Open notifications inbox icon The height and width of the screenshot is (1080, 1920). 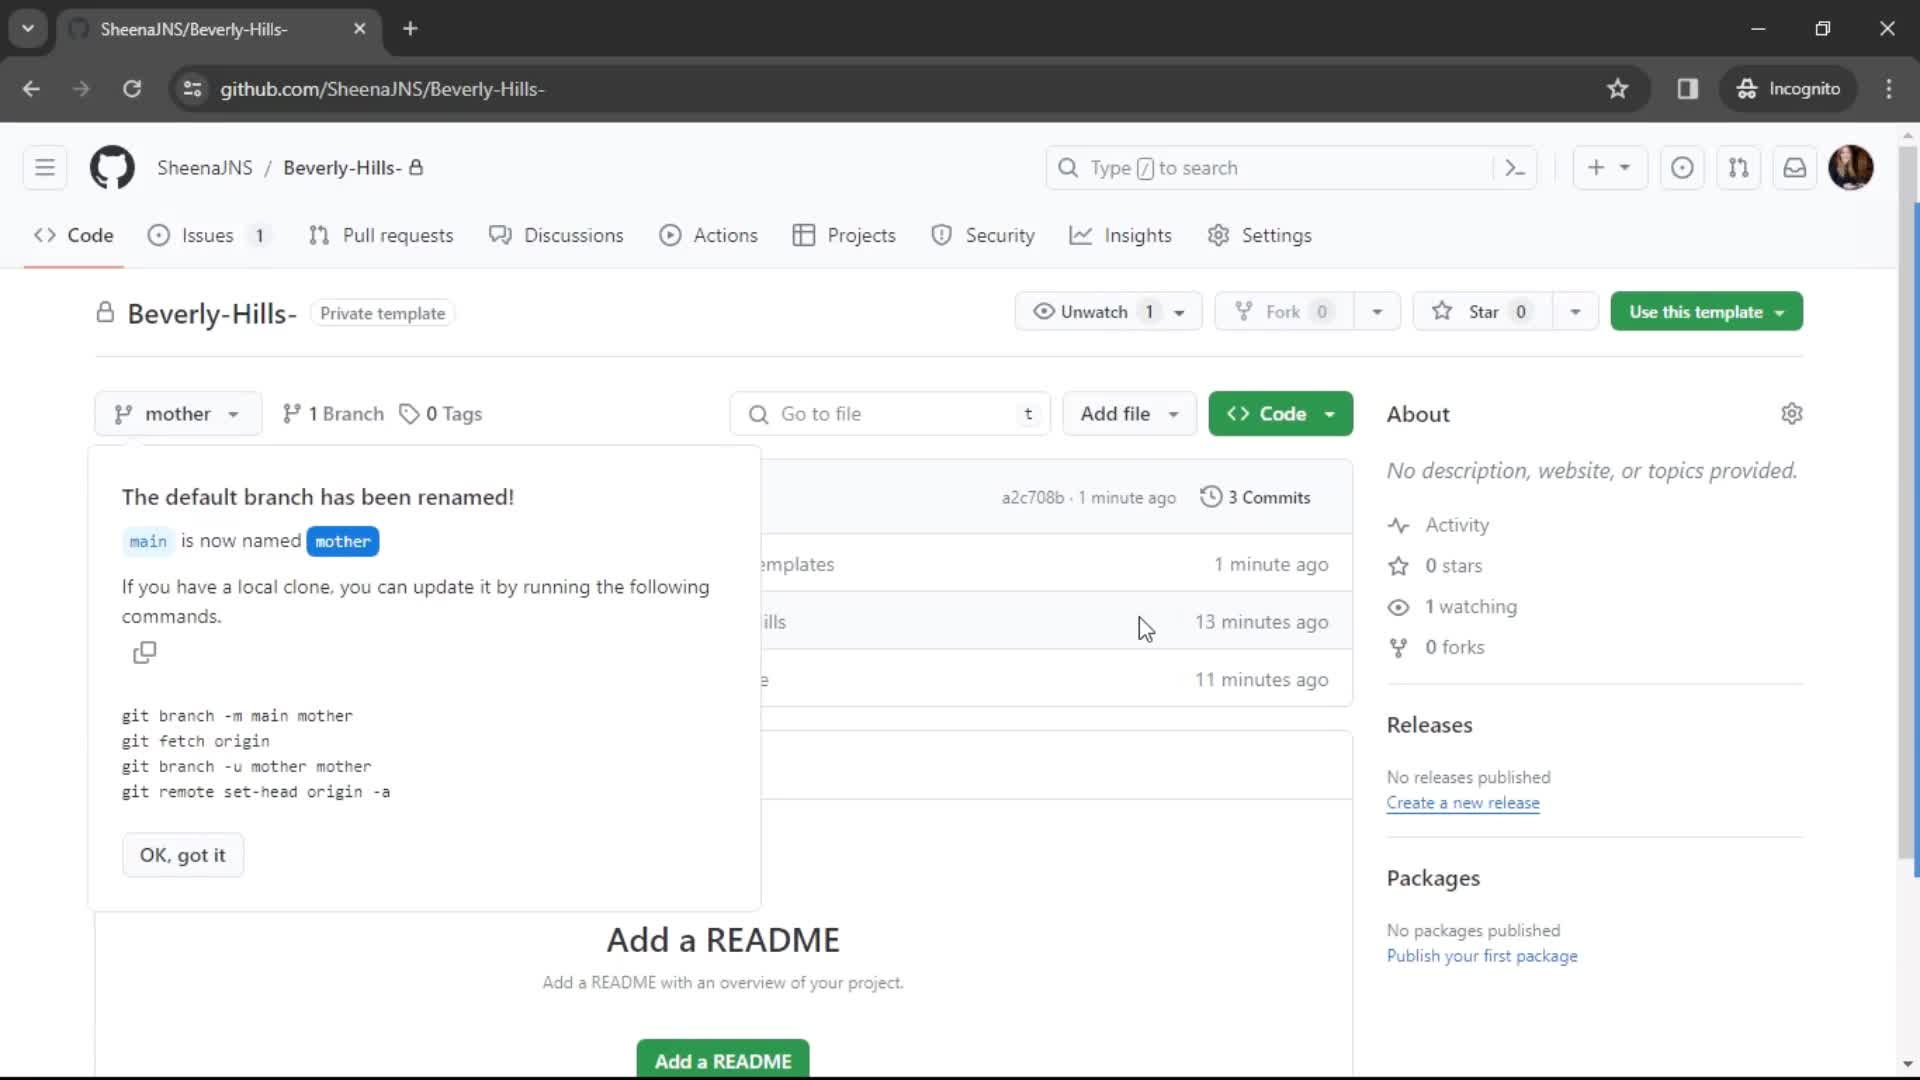[x=1795, y=168]
